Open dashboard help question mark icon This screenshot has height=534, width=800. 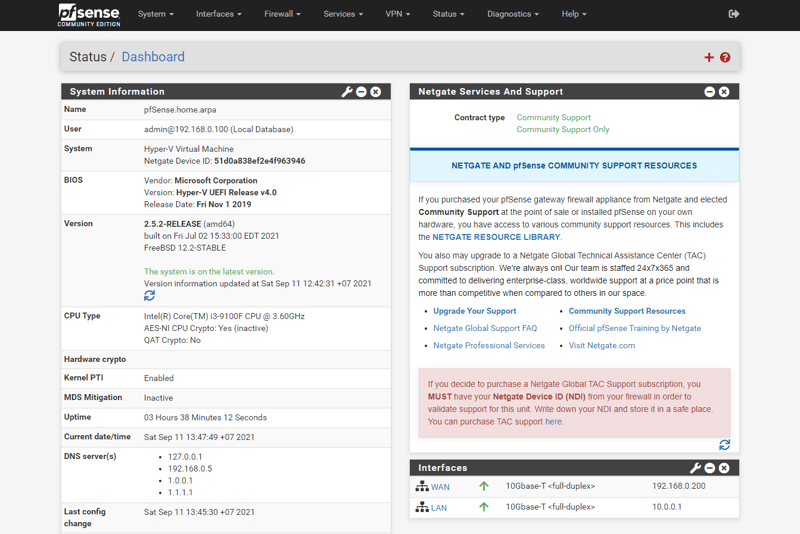pyautogui.click(x=725, y=57)
